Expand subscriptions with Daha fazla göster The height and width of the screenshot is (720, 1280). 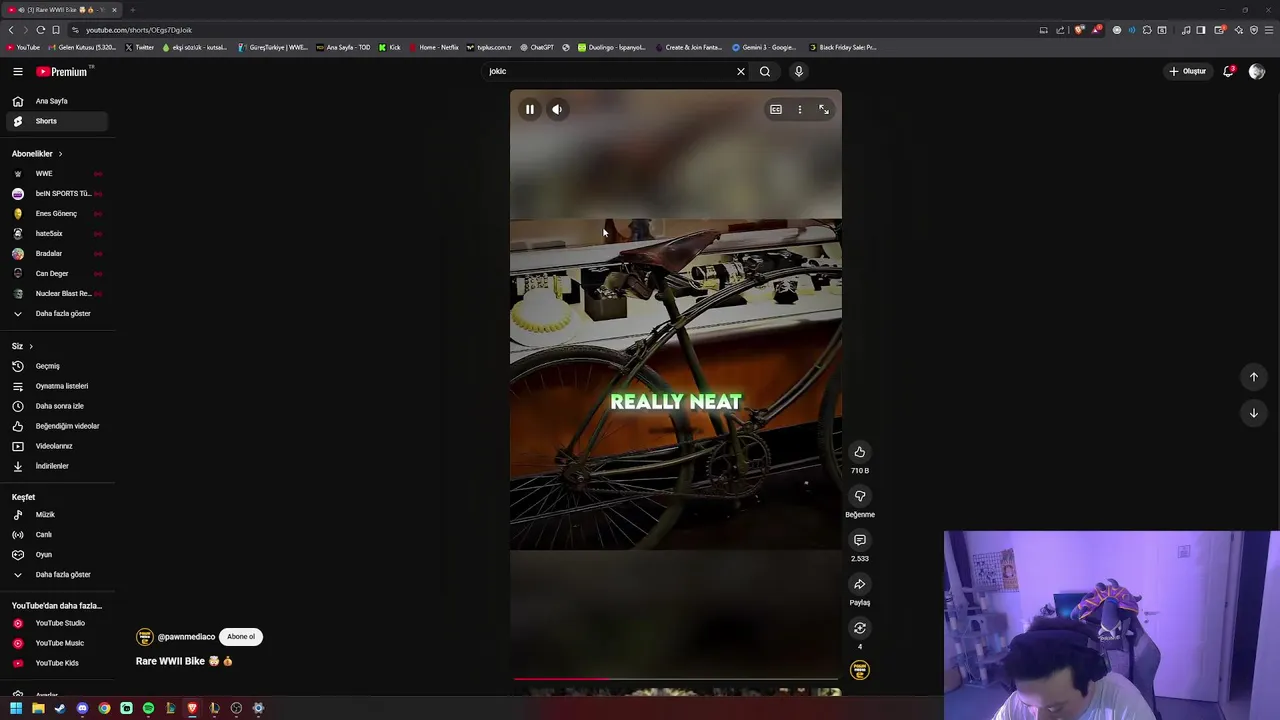(55, 313)
